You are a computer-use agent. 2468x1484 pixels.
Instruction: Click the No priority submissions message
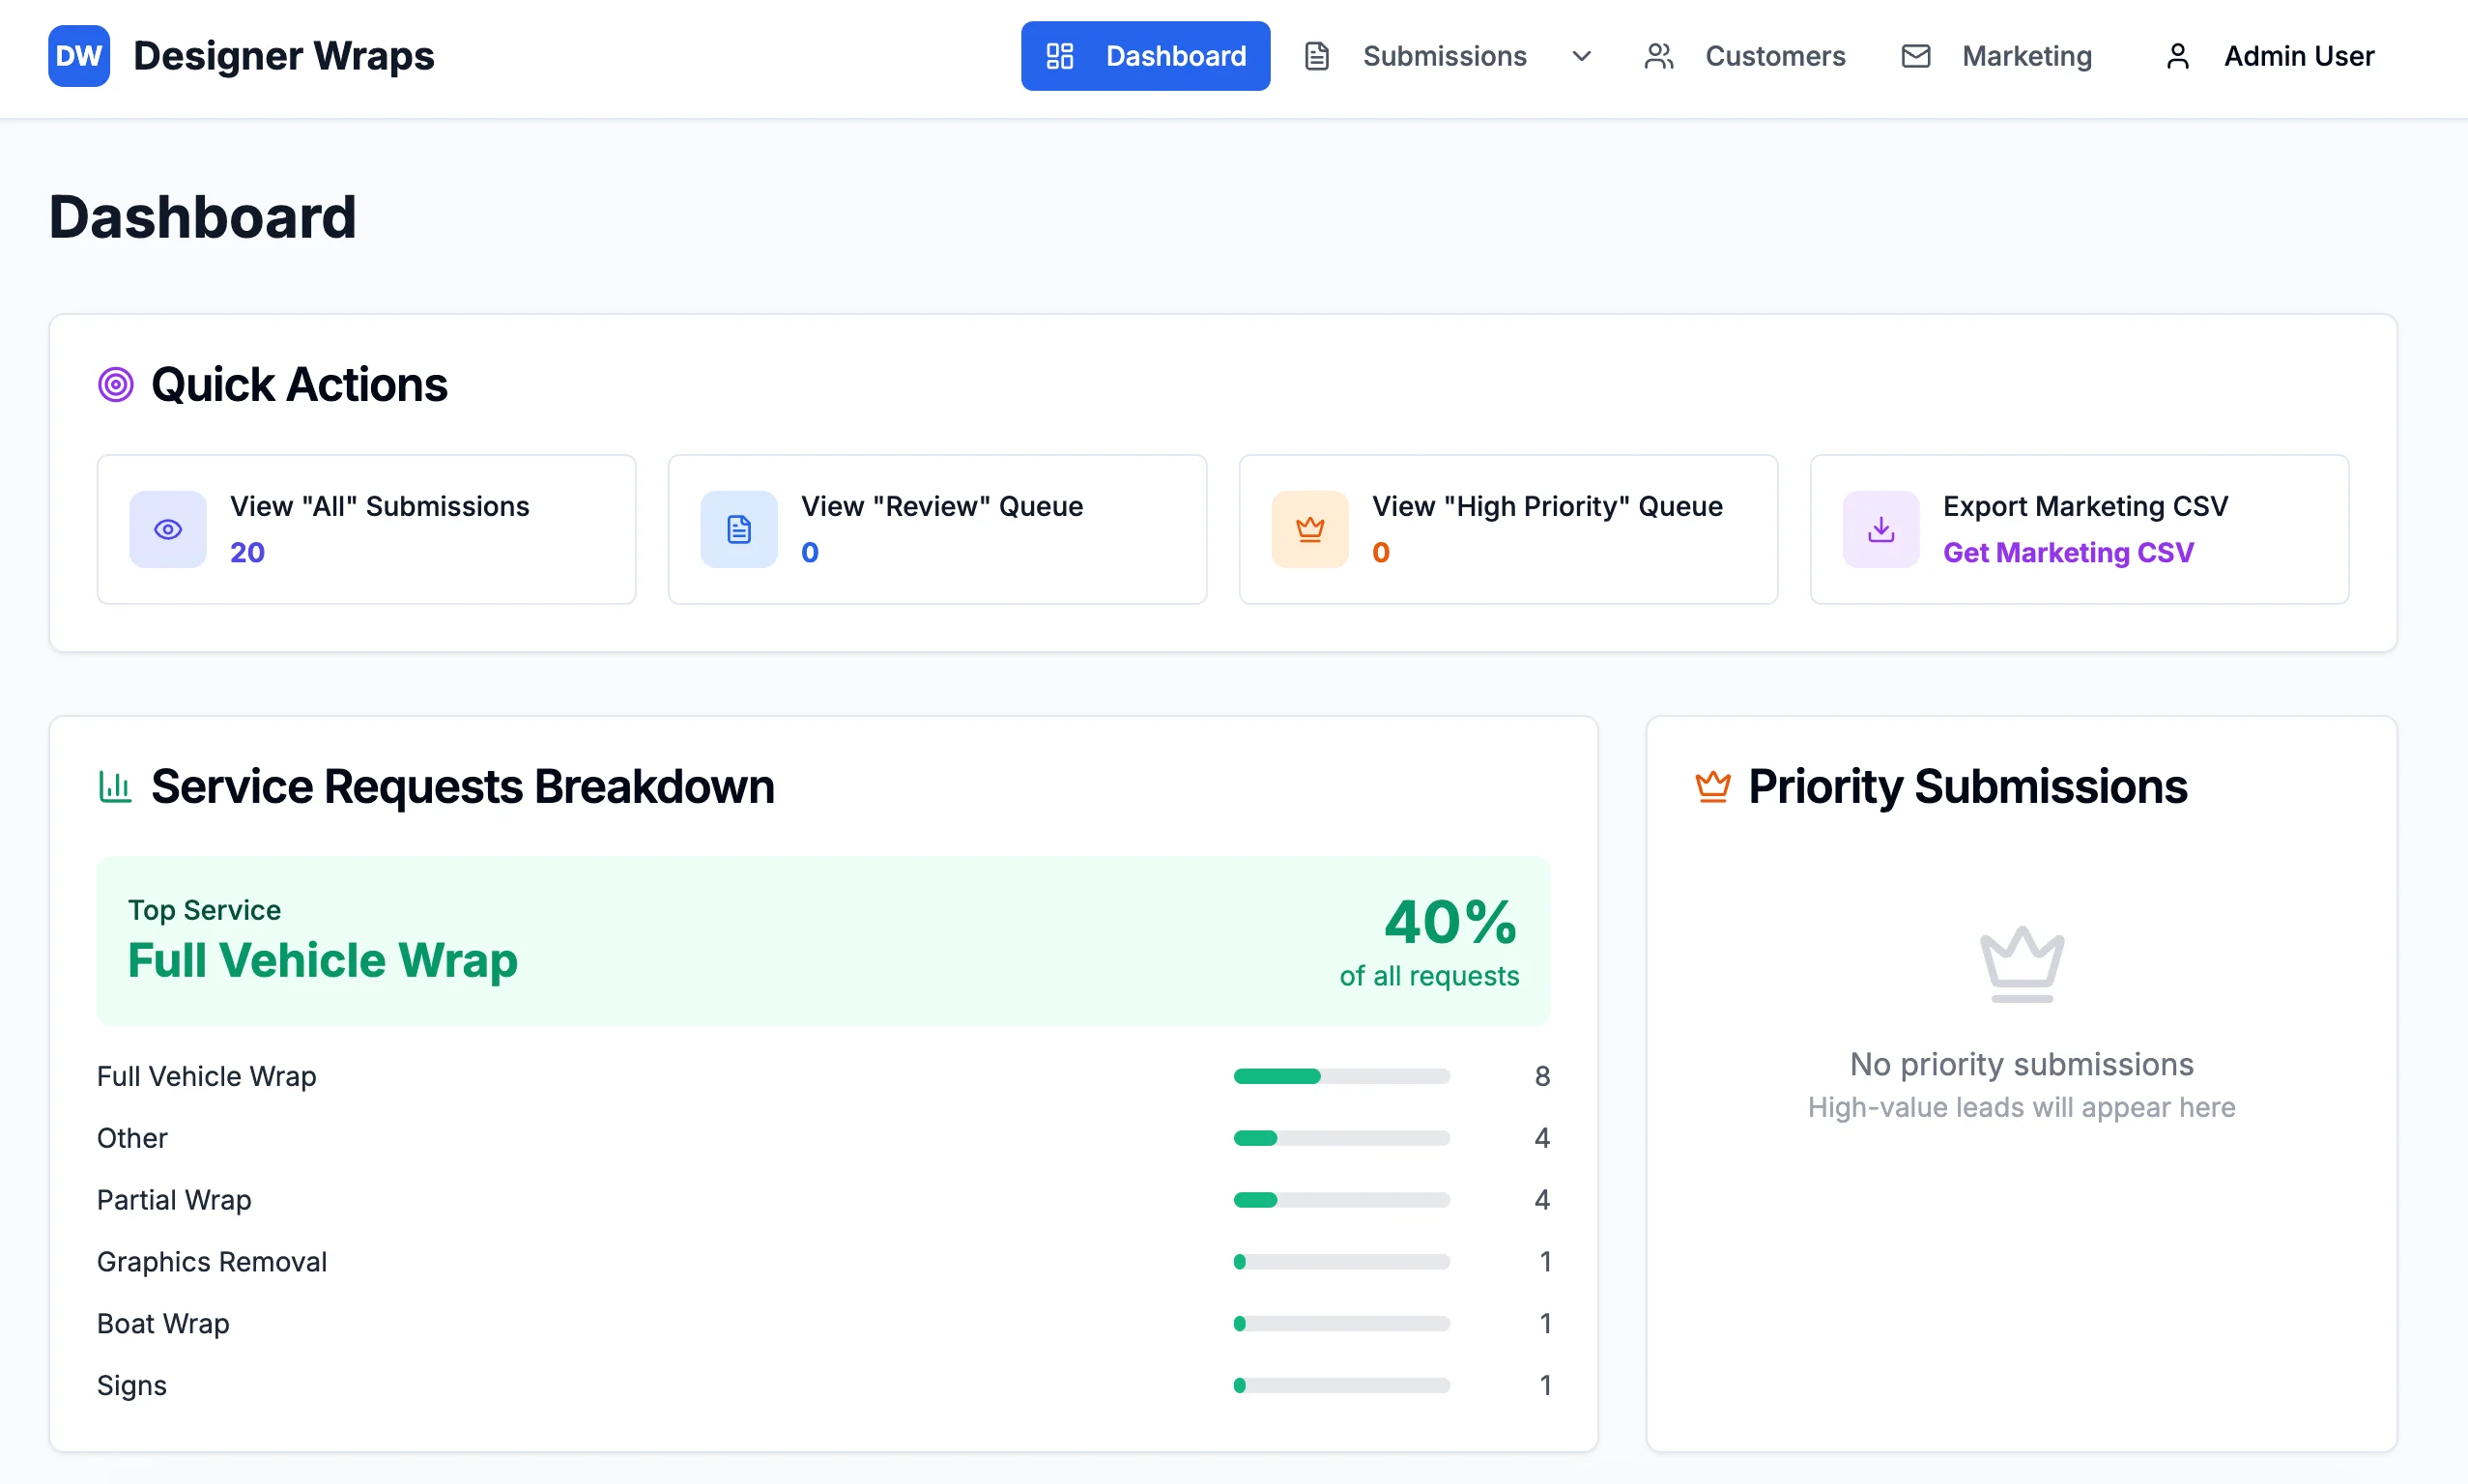(x=2022, y=1064)
